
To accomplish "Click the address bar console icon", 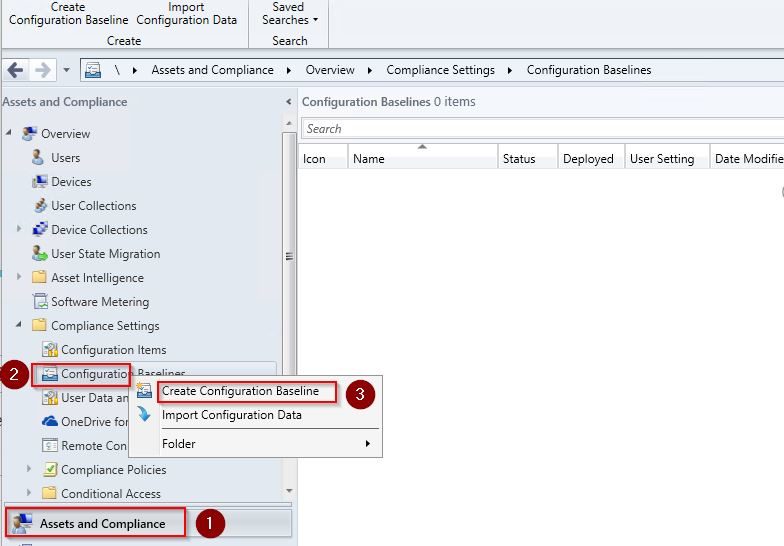I will (92, 70).
